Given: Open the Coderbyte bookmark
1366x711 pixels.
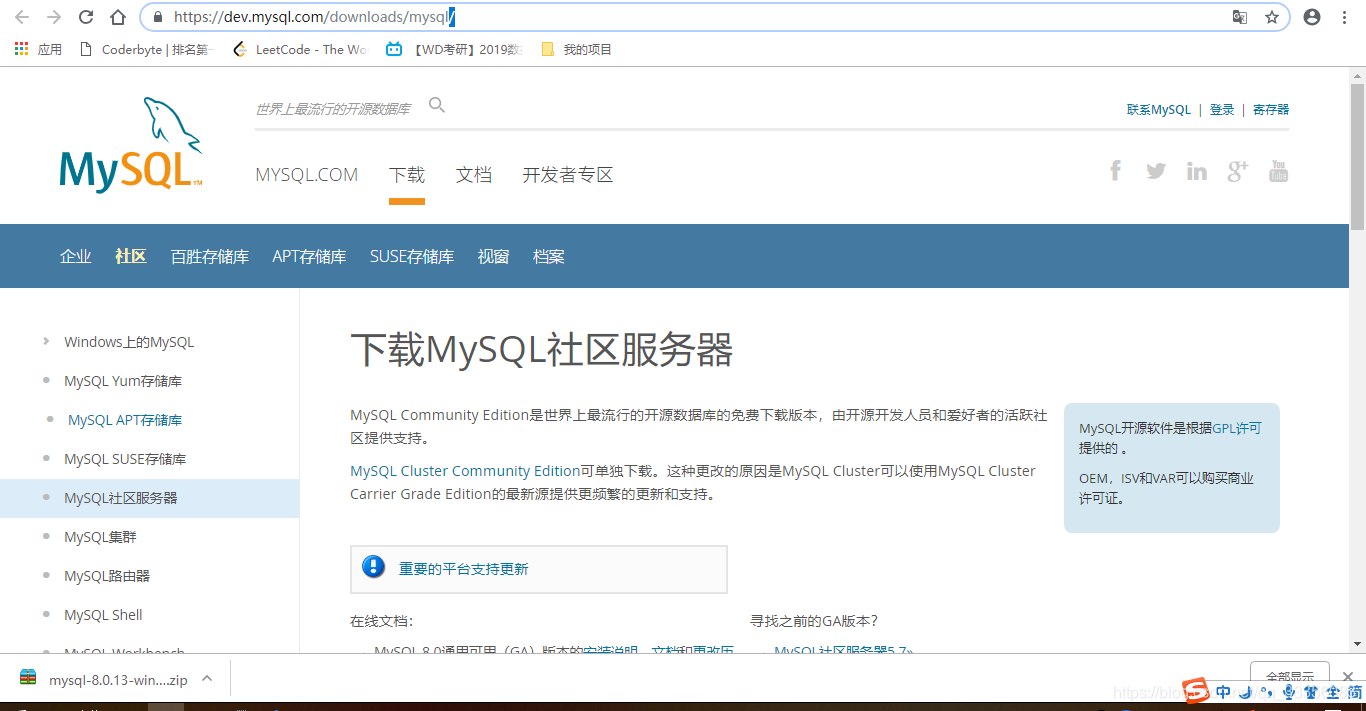Looking at the screenshot, I should coord(147,49).
